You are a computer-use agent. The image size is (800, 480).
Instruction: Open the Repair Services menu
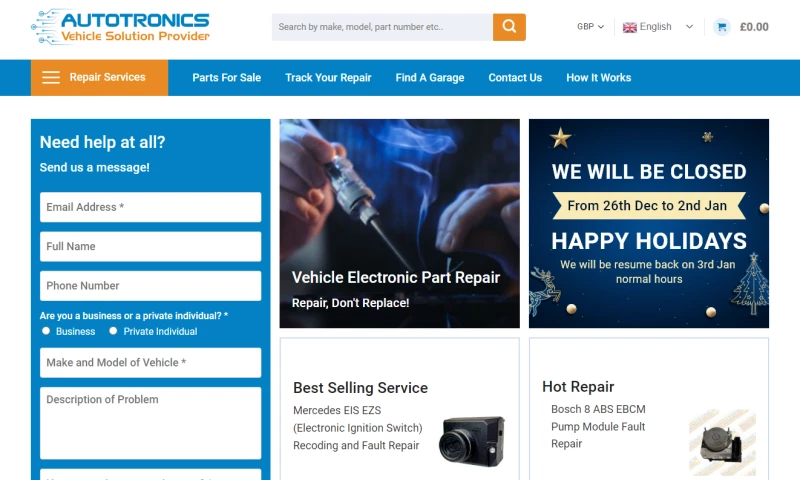click(x=99, y=78)
